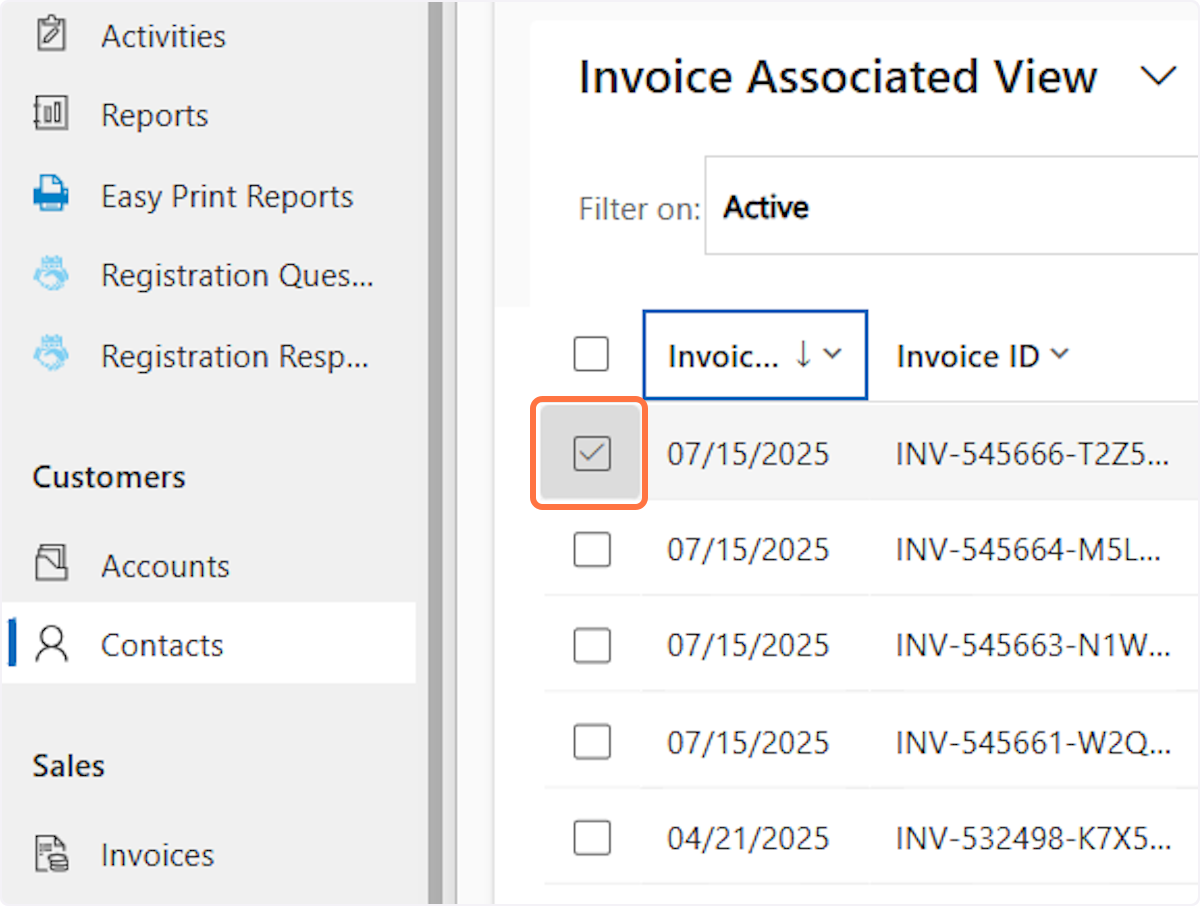
Task: Click the Reports chart icon
Action: 50,115
